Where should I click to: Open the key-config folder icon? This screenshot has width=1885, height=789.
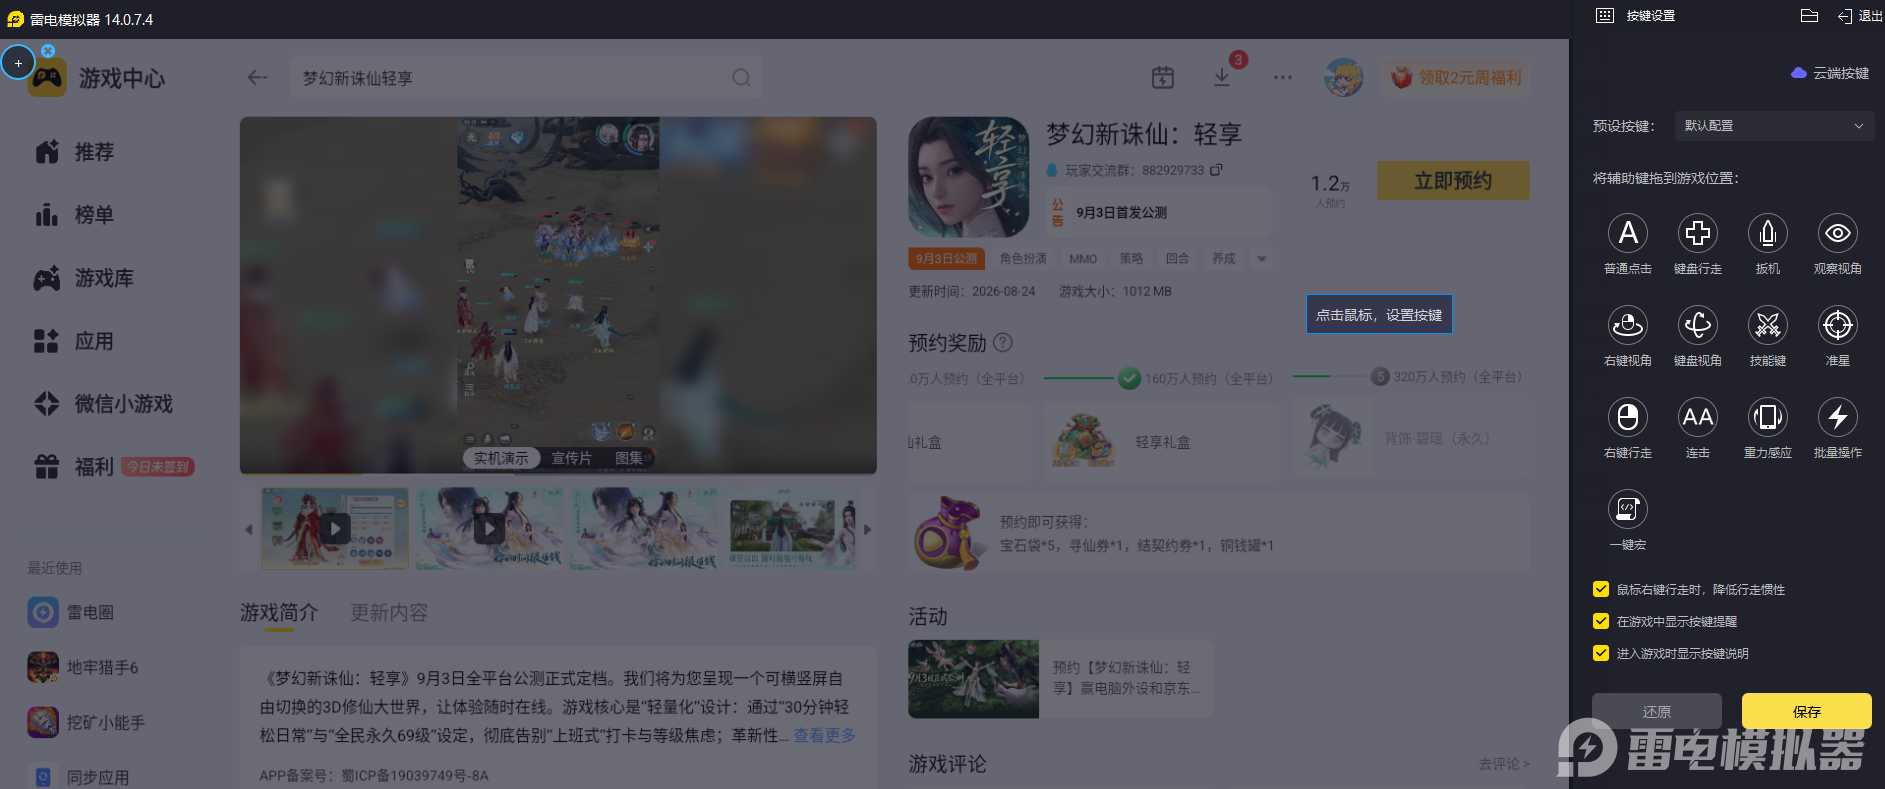[x=1809, y=16]
